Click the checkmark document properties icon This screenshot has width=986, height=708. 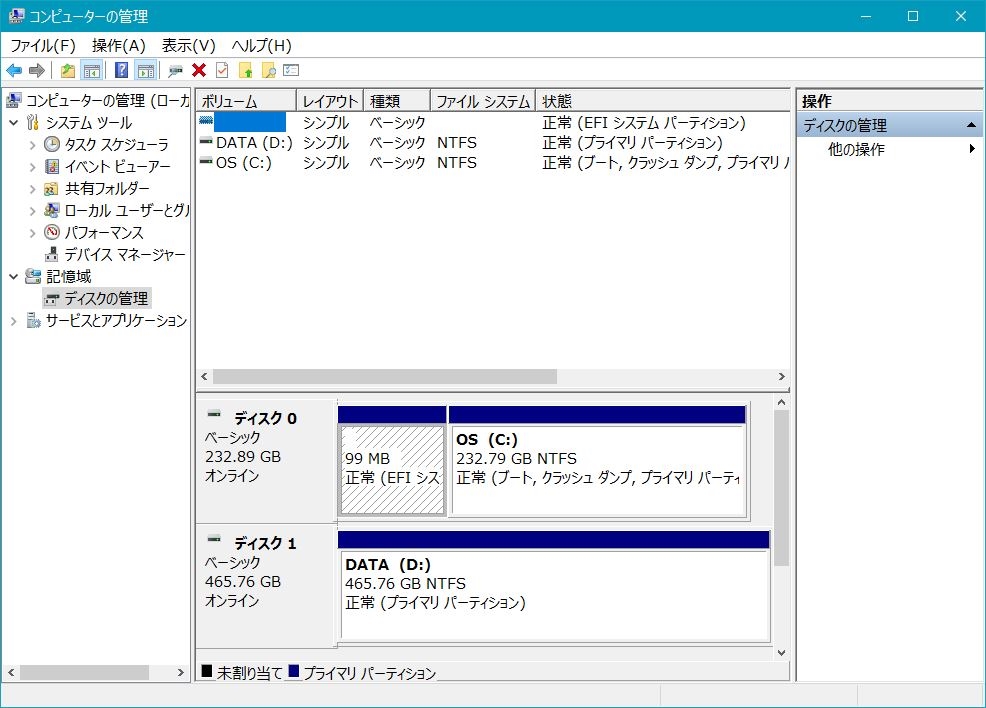point(222,70)
